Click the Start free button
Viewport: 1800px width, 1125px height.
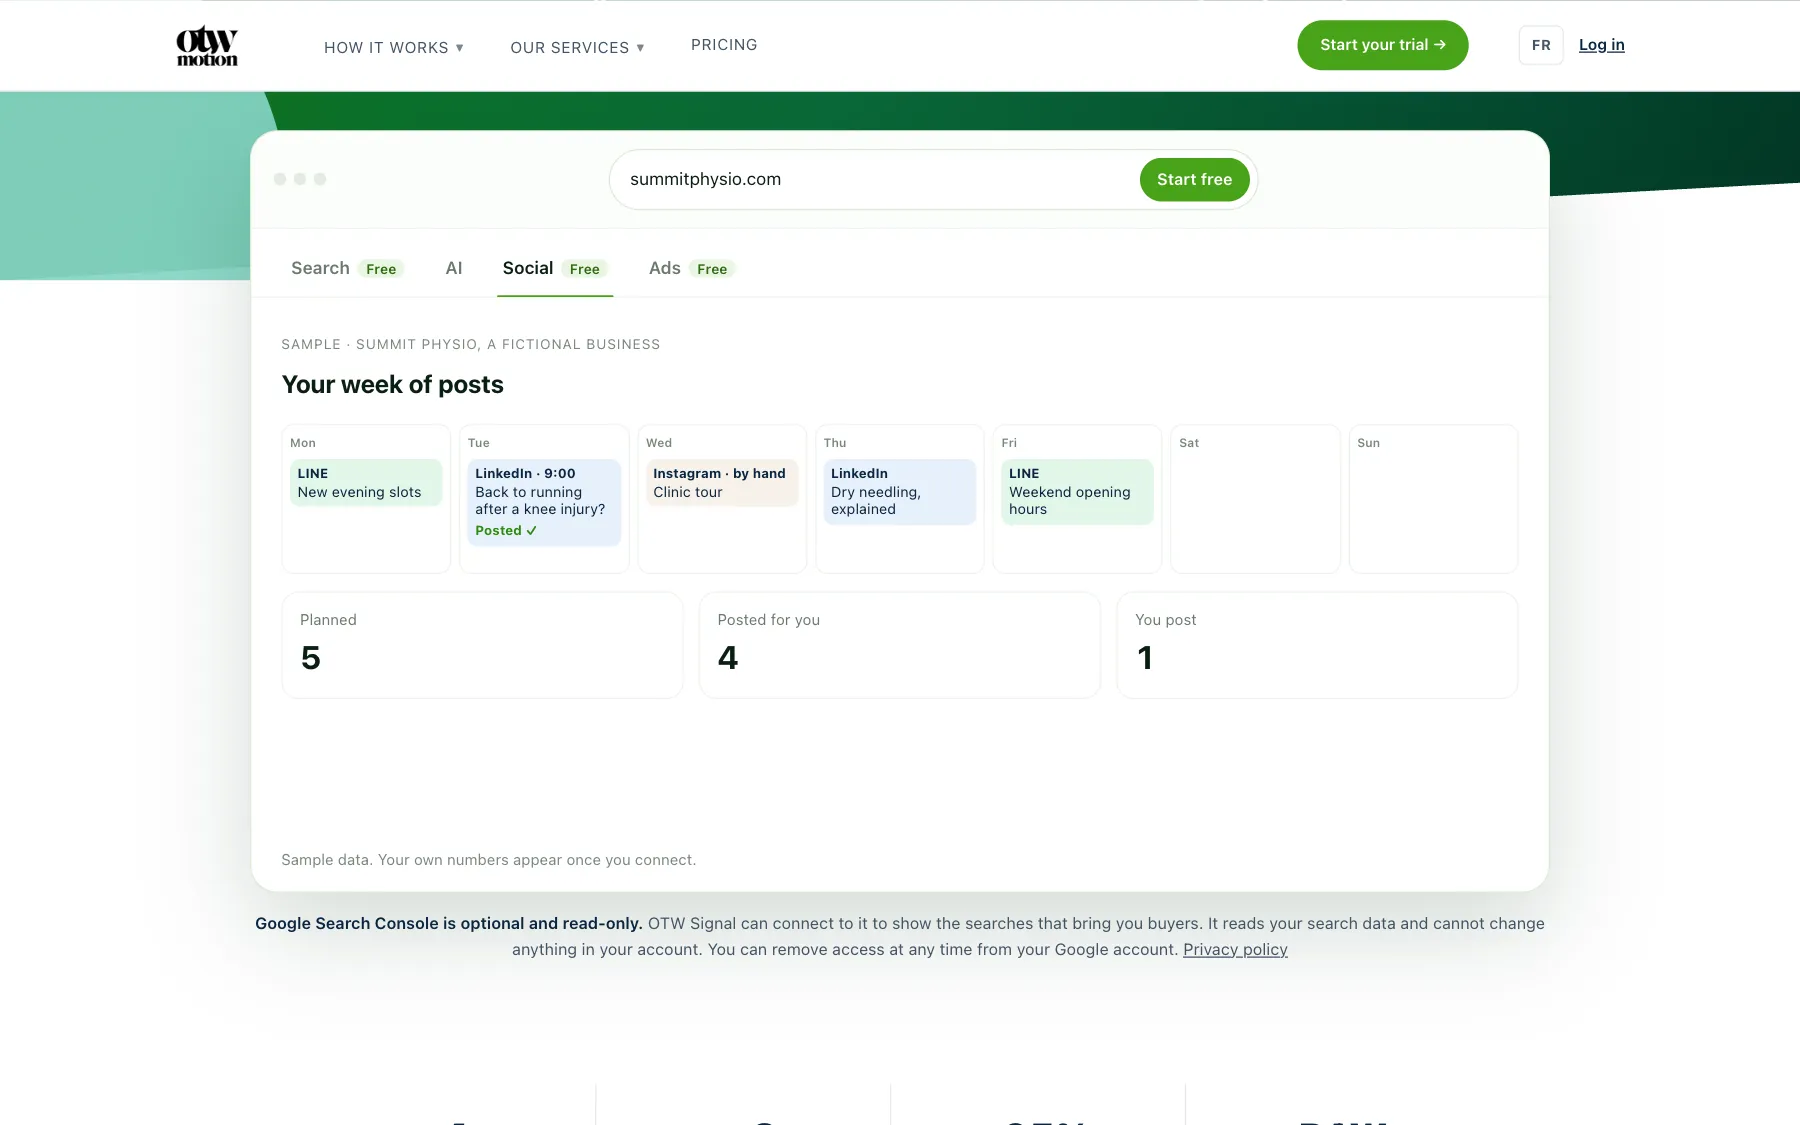pyautogui.click(x=1194, y=179)
